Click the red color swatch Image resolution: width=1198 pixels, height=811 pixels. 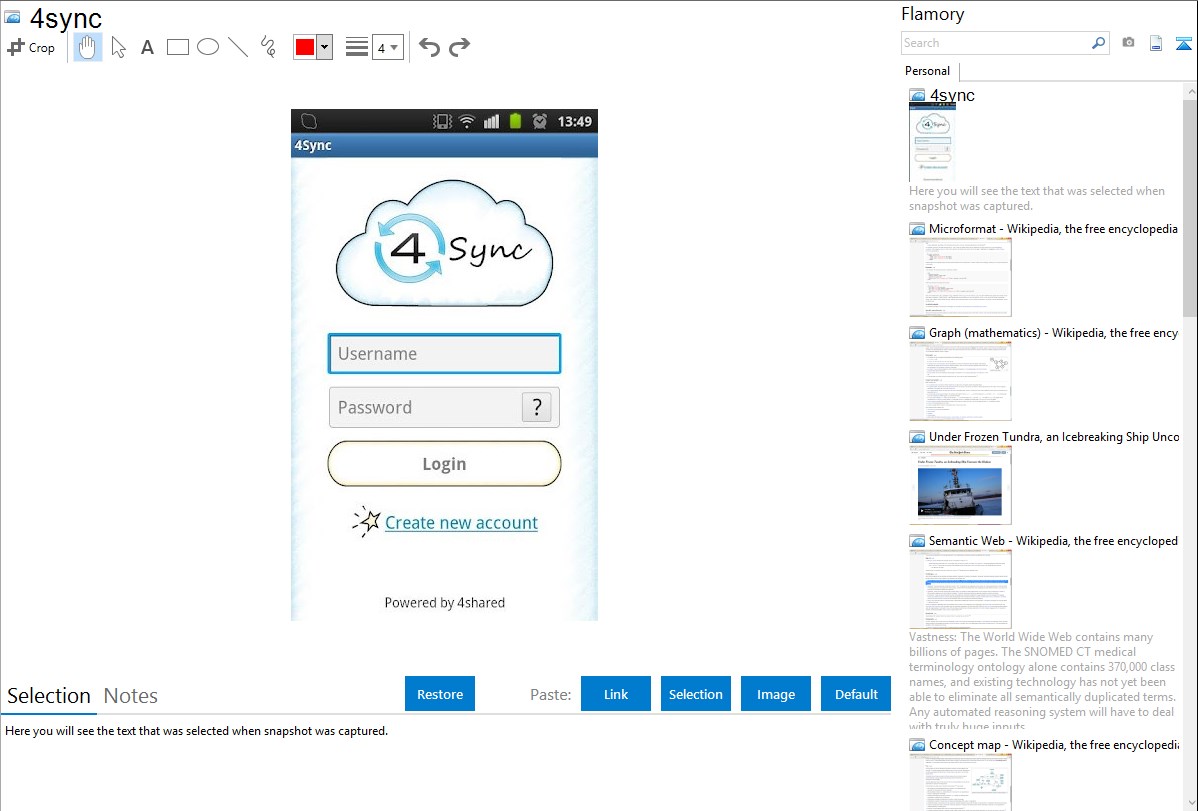[305, 47]
